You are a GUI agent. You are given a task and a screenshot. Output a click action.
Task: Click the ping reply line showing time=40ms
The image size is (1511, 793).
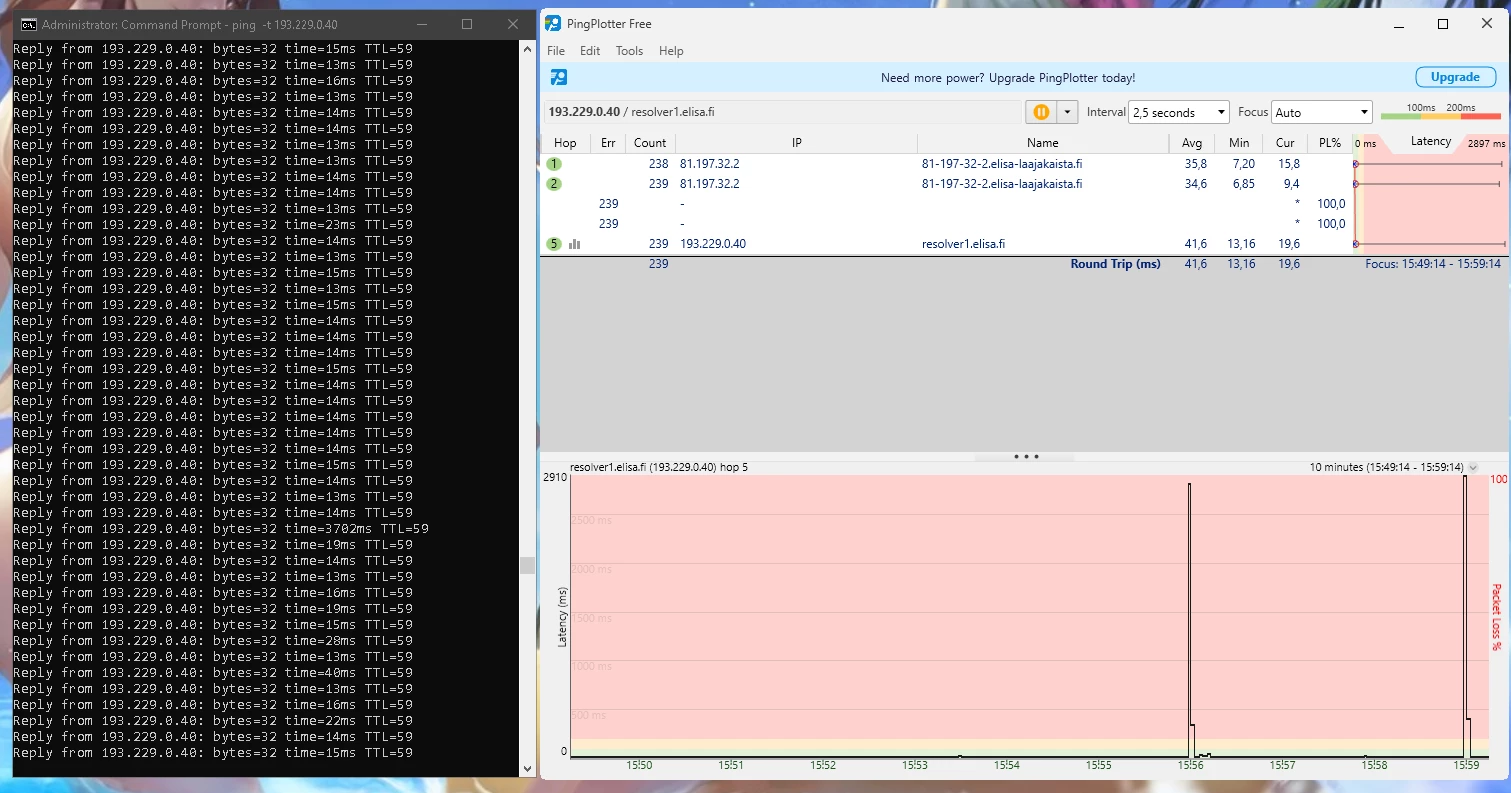[x=213, y=673]
